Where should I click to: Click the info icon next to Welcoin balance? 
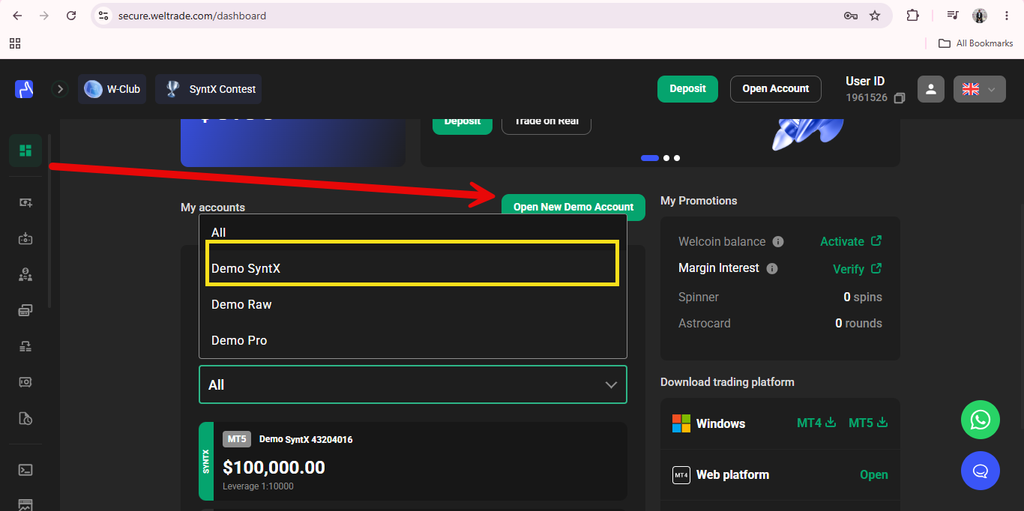[778, 242]
